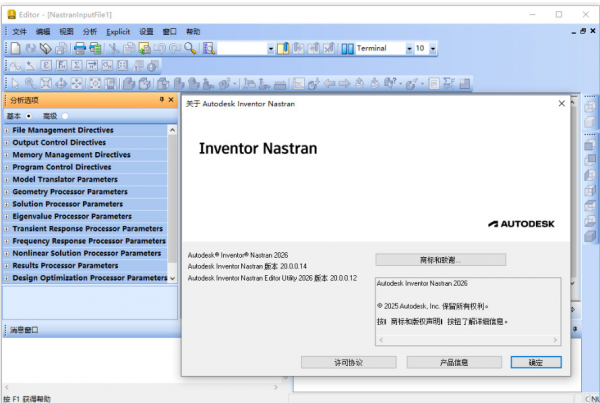Close the About Inventor Nastran dialog
This screenshot has height=403, width=600.
tap(561, 104)
